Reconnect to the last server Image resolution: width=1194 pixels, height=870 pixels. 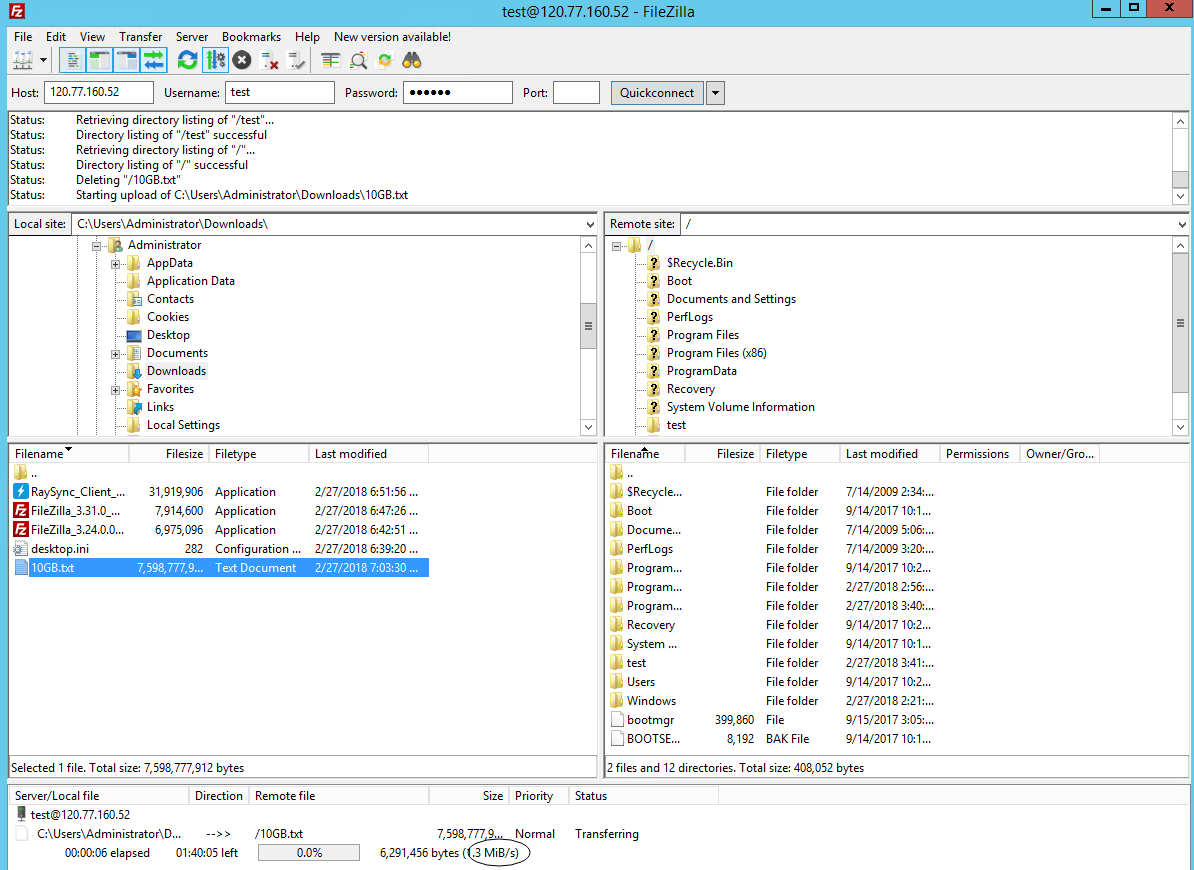tap(297, 60)
